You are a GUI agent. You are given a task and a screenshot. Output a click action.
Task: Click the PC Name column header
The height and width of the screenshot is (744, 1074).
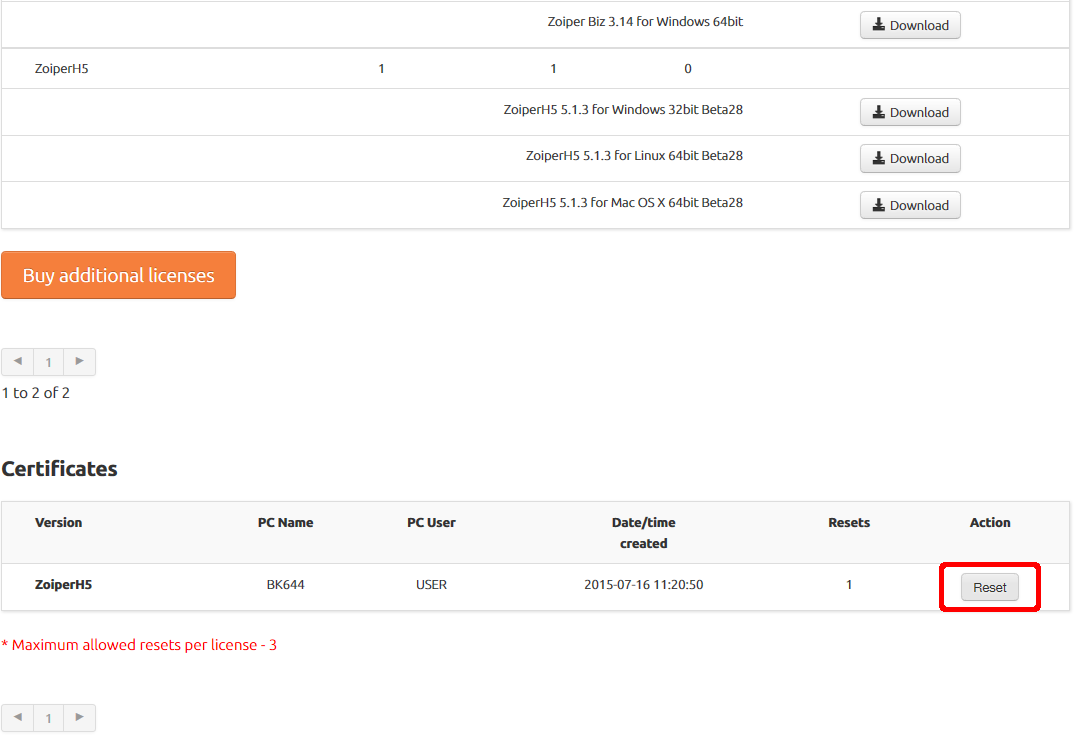pyautogui.click(x=285, y=522)
